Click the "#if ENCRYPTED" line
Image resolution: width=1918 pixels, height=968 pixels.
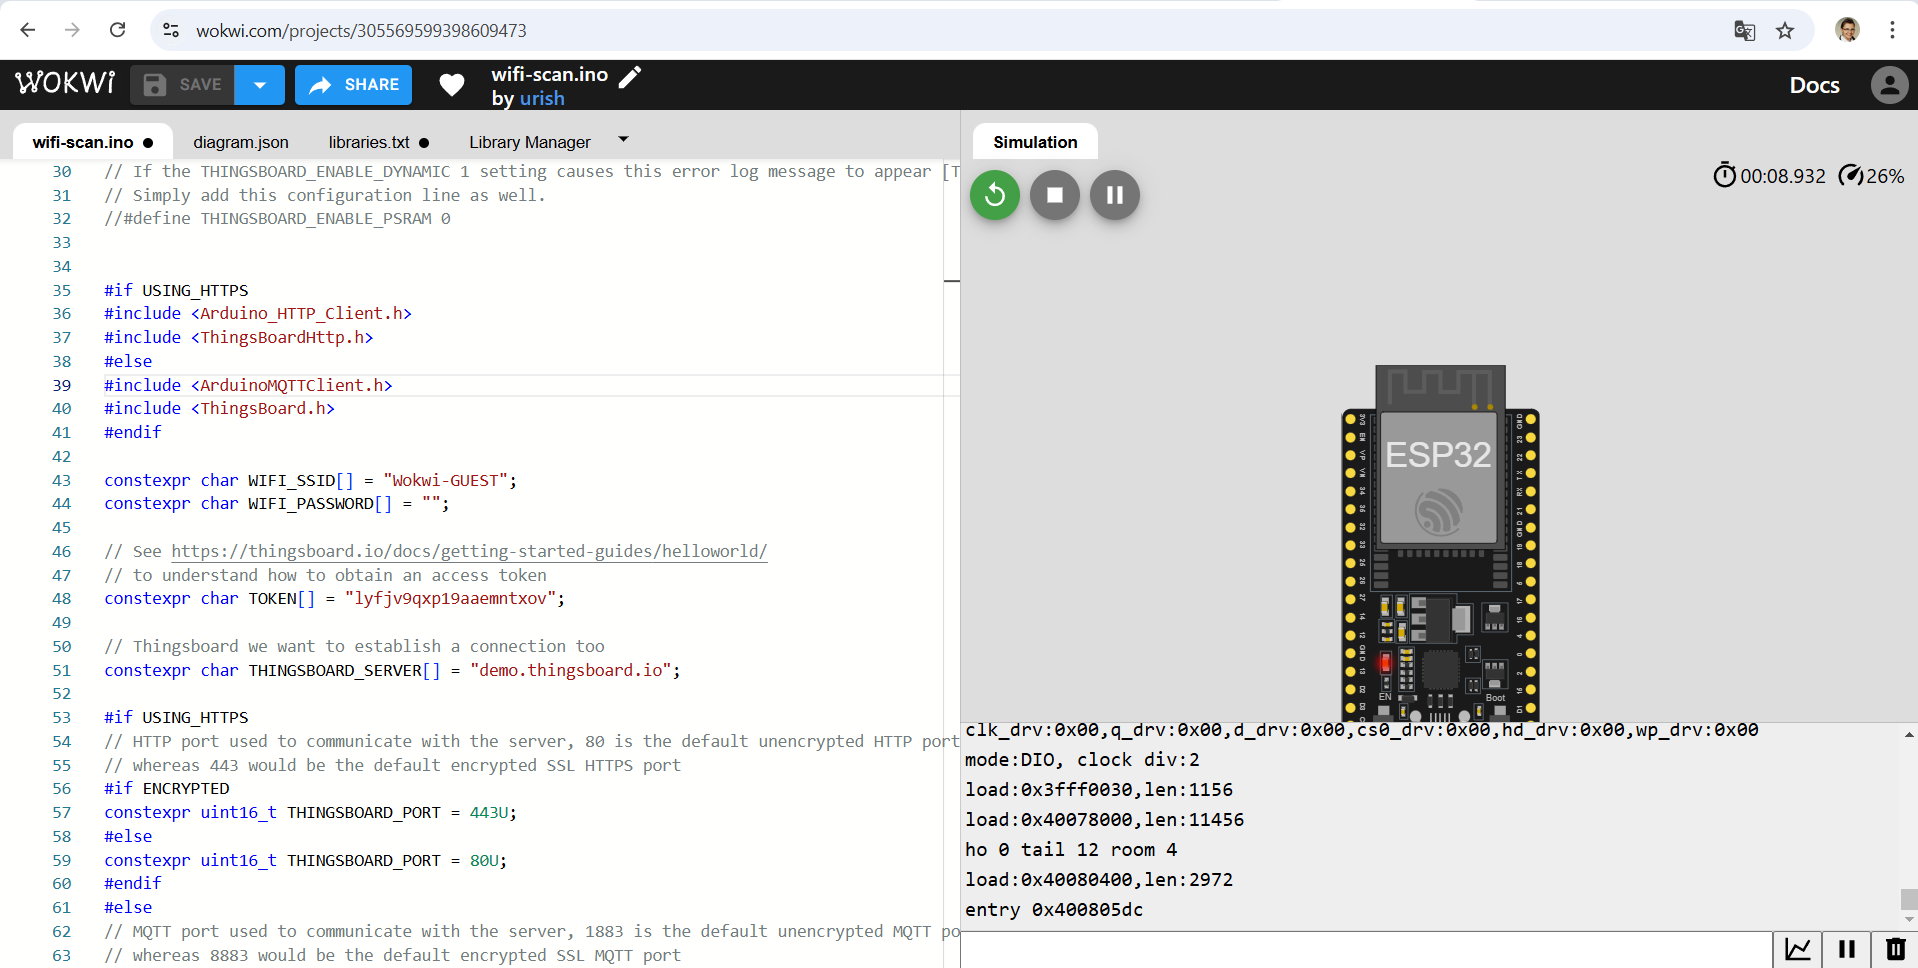coord(167,788)
